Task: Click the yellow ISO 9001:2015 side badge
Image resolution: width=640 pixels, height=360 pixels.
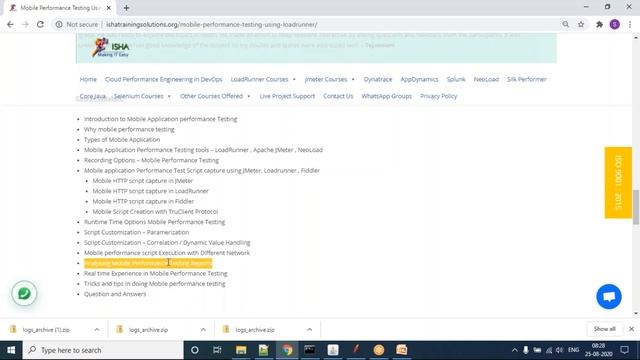Action: pos(618,182)
